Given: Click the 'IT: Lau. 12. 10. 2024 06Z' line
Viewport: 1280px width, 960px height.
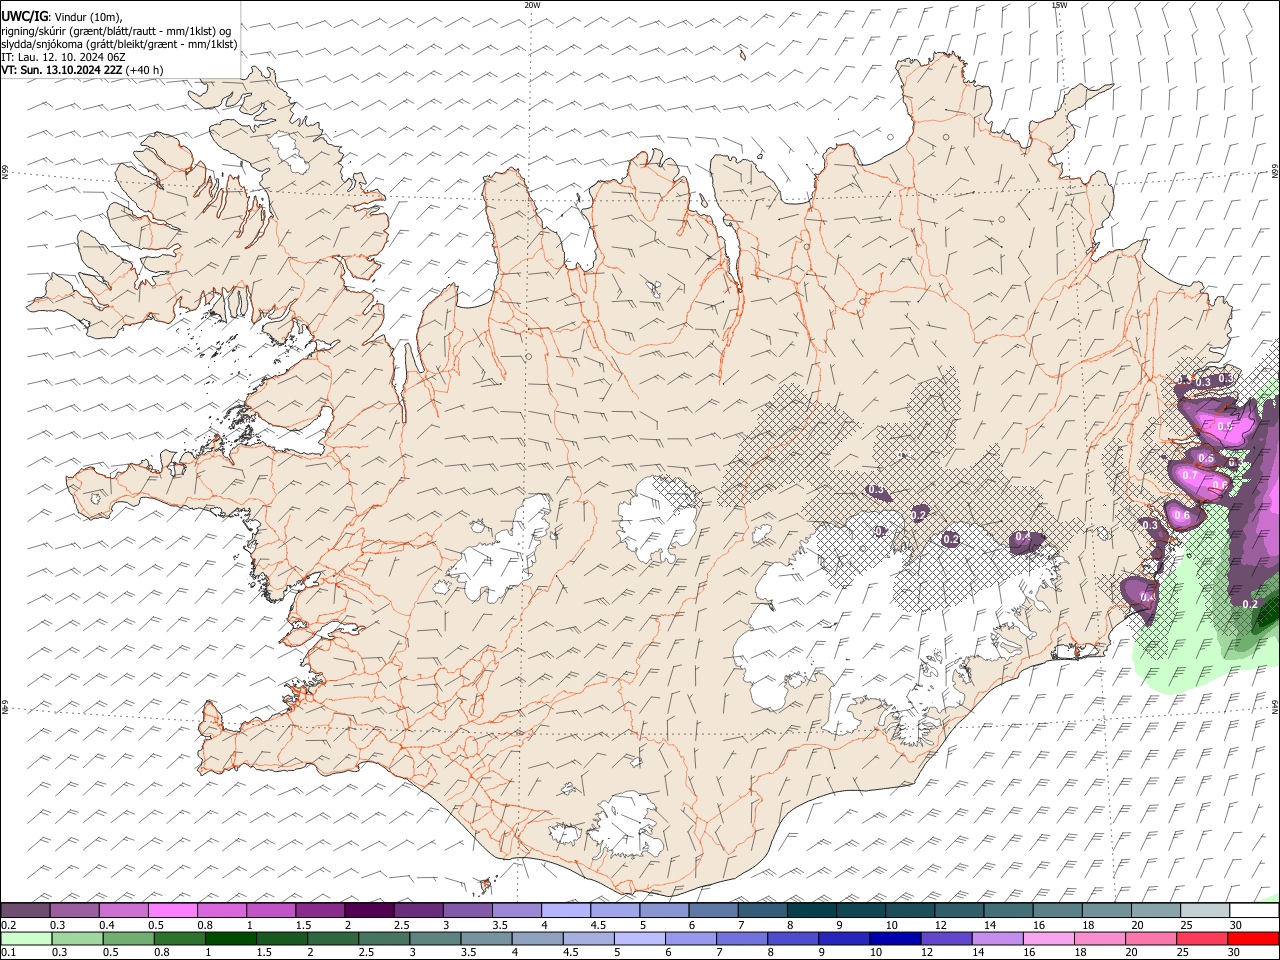Looking at the screenshot, I should [x=64, y=57].
